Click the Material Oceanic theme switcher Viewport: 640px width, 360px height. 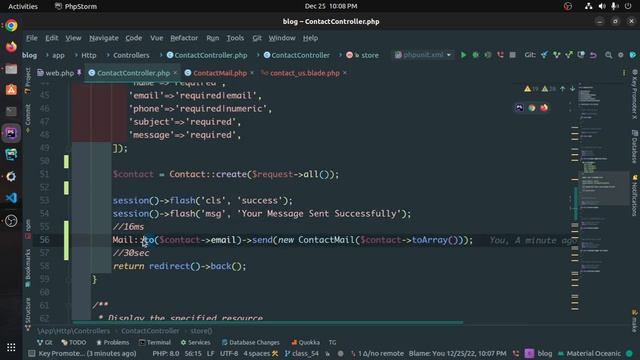click(x=589, y=353)
